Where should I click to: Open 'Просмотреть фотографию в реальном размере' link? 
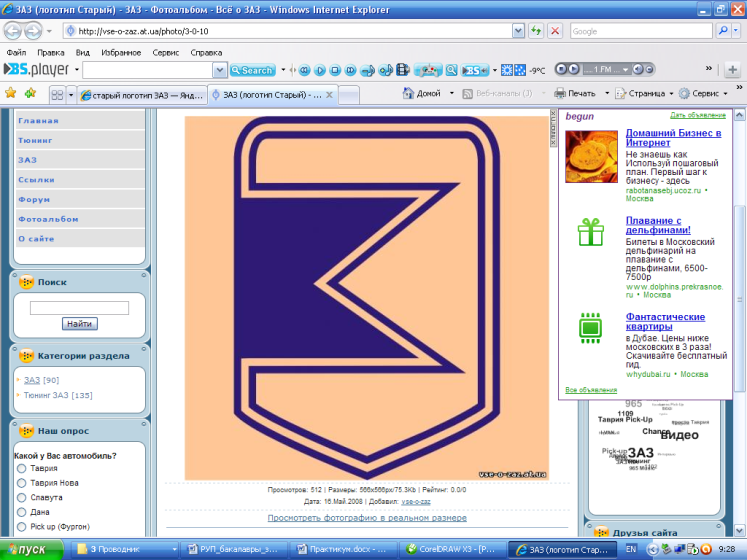[x=367, y=518]
